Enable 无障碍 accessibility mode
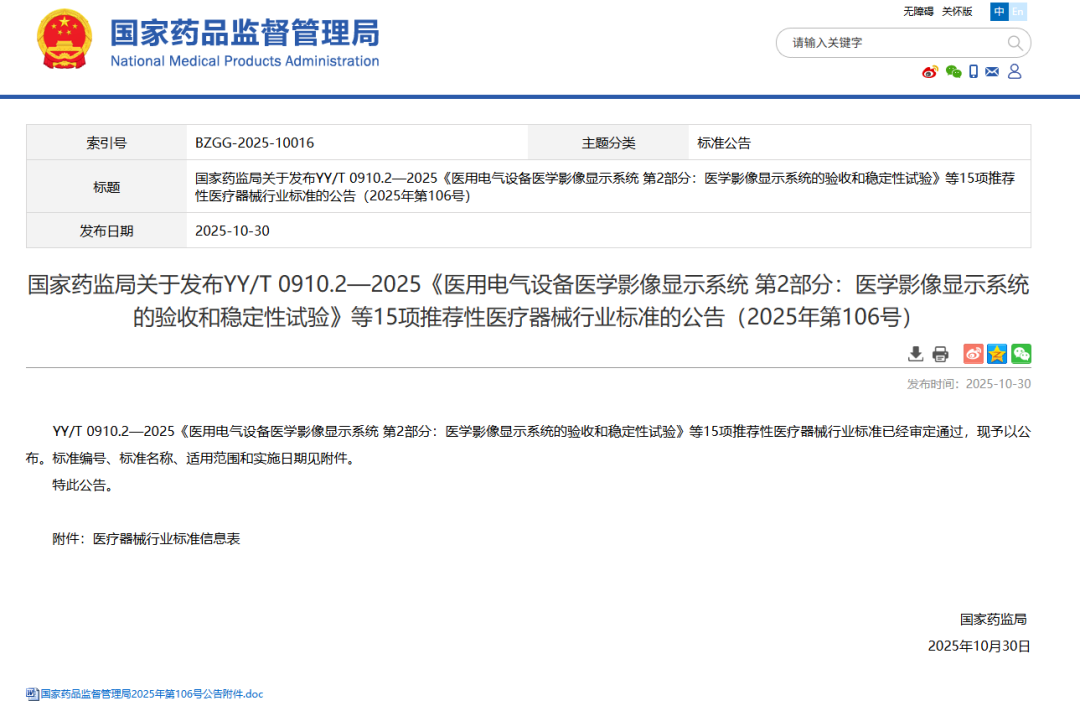The height and width of the screenshot is (711, 1080). coord(918,12)
